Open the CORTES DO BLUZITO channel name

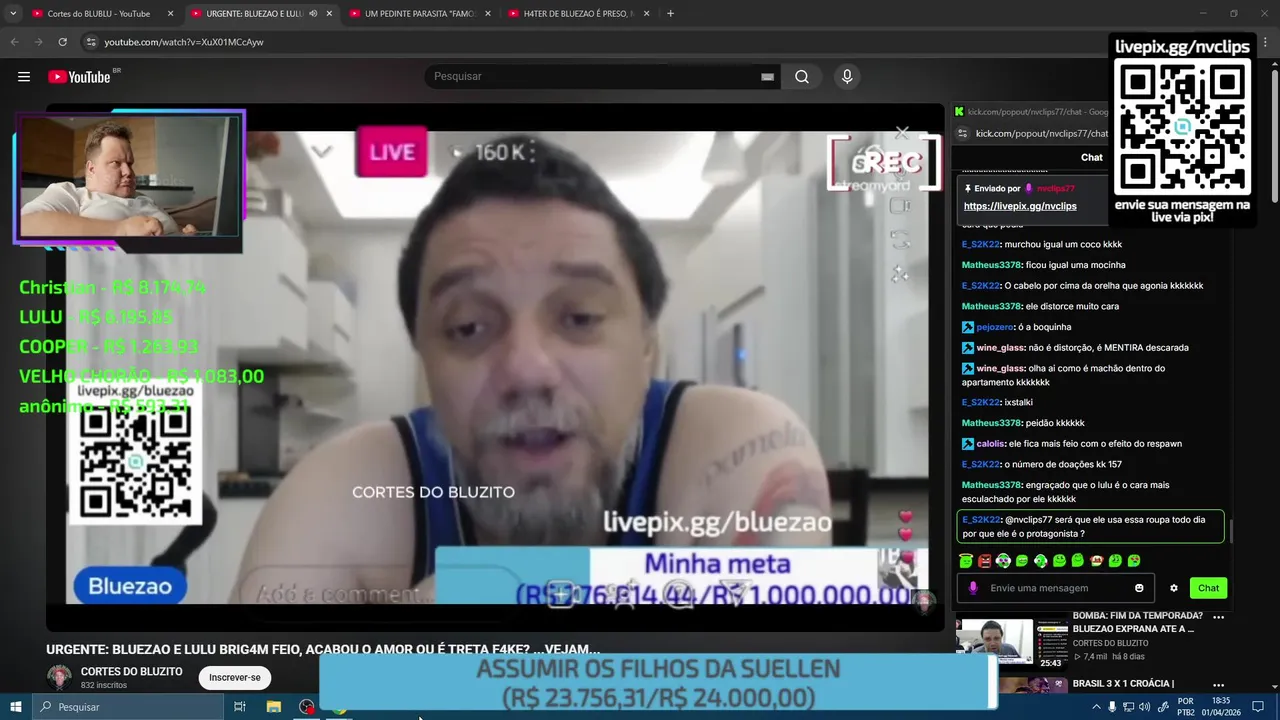coord(131,671)
